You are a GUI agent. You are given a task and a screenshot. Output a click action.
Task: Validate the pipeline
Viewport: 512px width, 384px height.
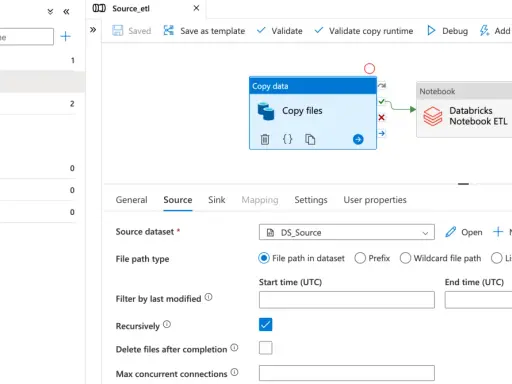pos(280,31)
